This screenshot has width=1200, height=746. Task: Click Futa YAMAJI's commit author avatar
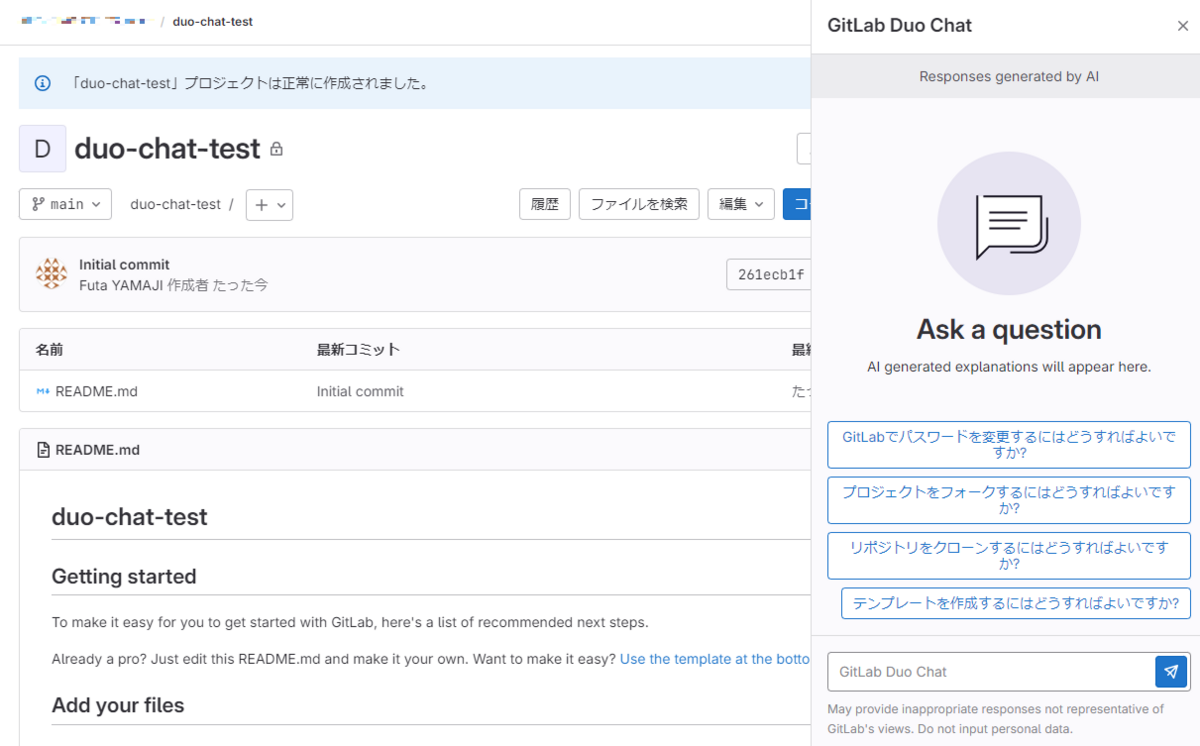coord(51,274)
